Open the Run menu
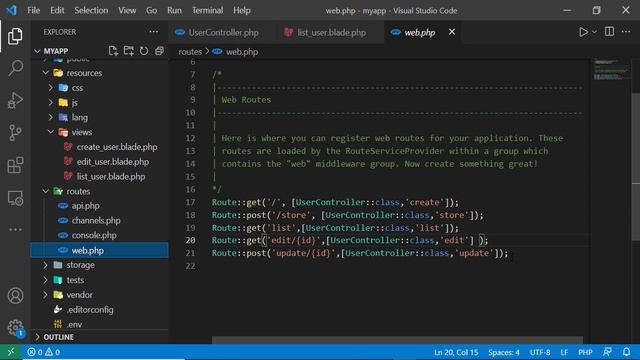 pyautogui.click(x=174, y=10)
